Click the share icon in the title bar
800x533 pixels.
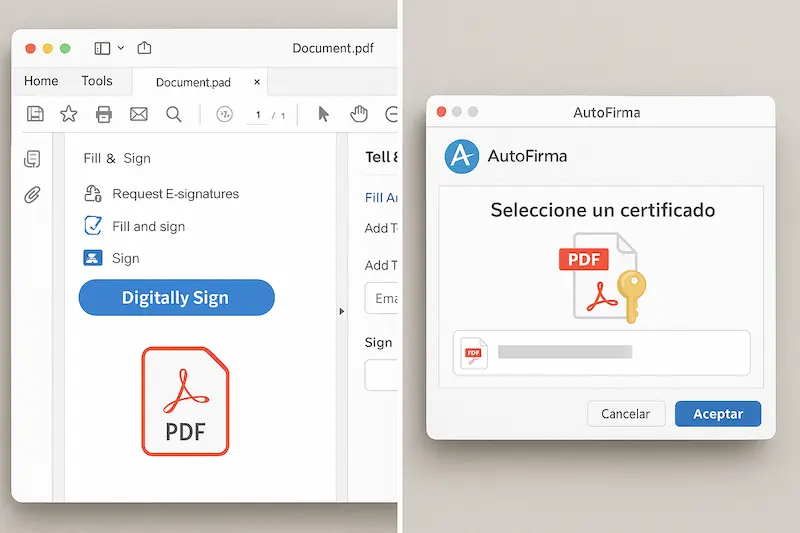click(x=144, y=47)
